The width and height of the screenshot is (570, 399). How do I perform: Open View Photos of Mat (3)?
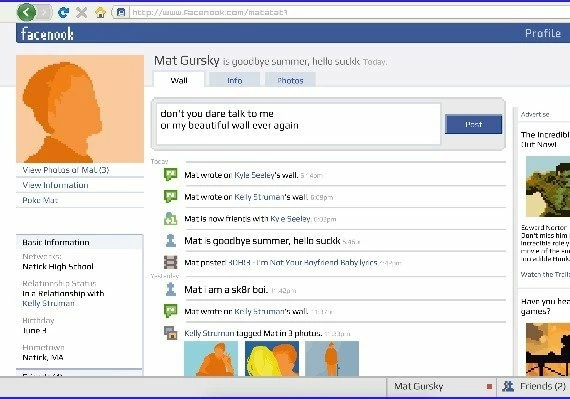click(x=65, y=170)
